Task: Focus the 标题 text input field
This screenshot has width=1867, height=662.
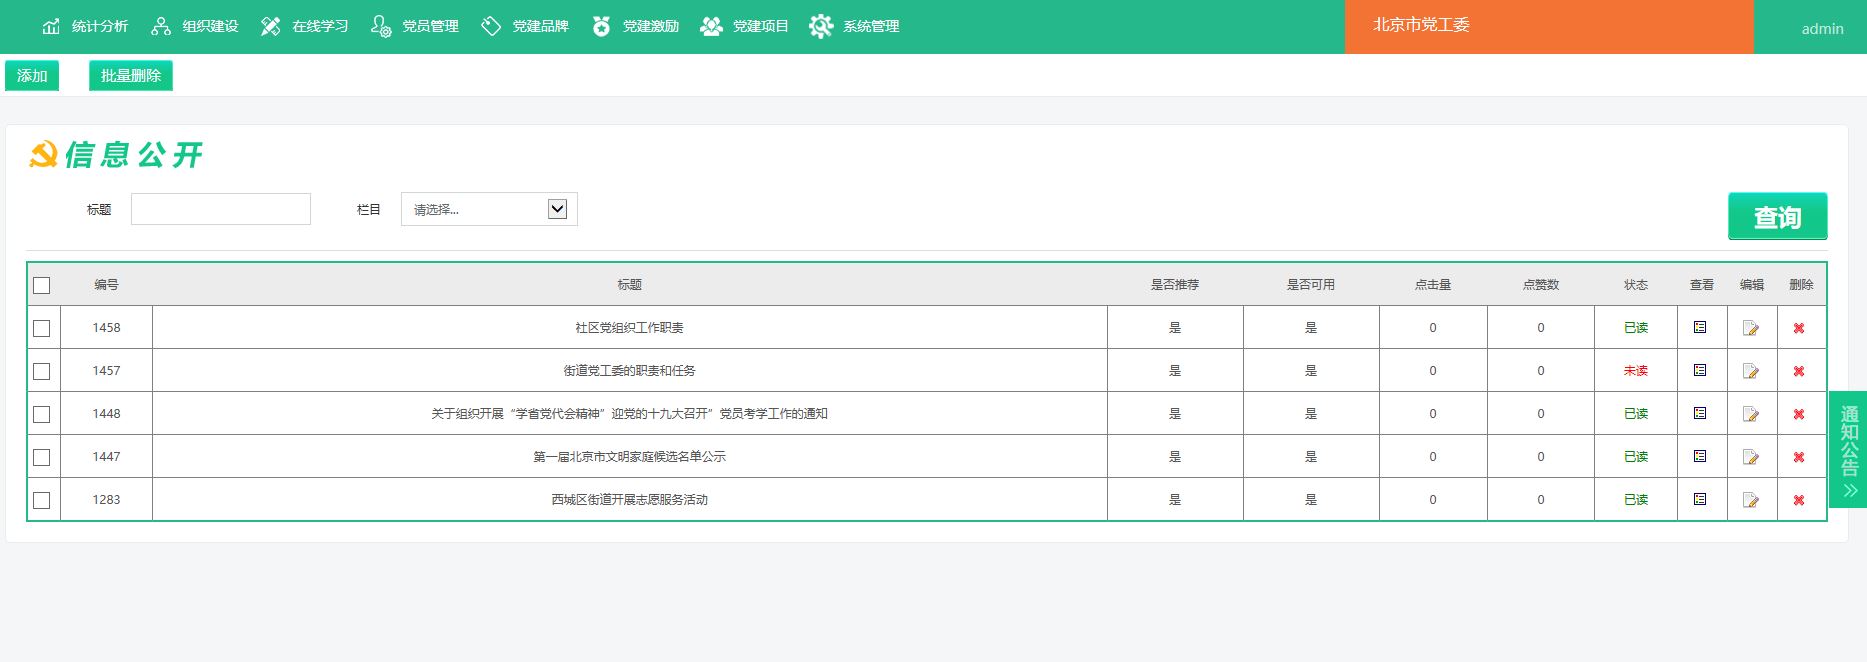Action: pyautogui.click(x=221, y=209)
